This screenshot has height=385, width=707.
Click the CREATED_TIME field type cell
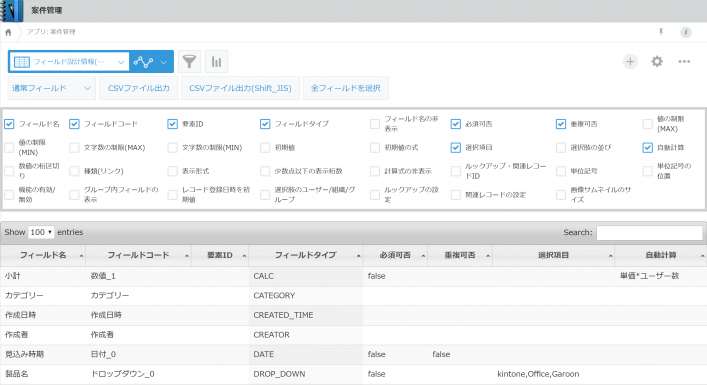[x=306, y=315]
